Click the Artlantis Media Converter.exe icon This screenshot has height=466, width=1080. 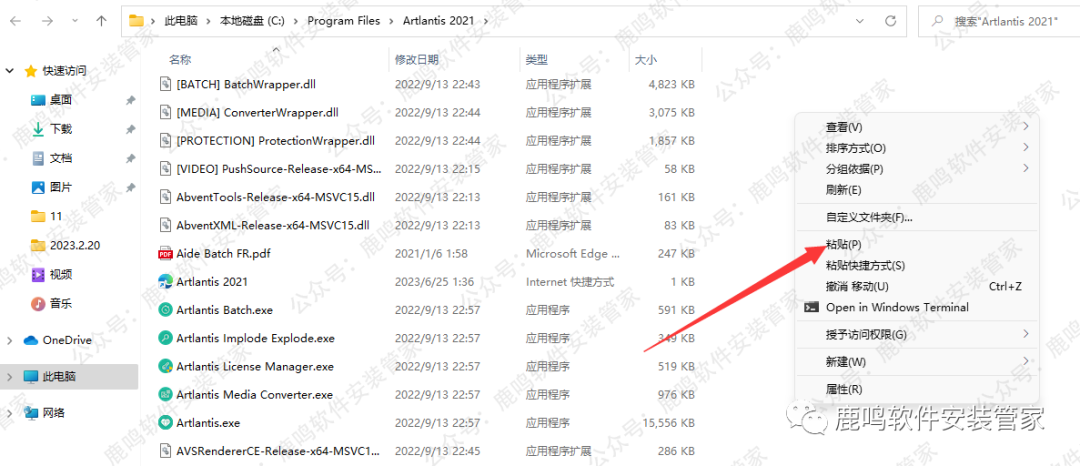pos(166,395)
